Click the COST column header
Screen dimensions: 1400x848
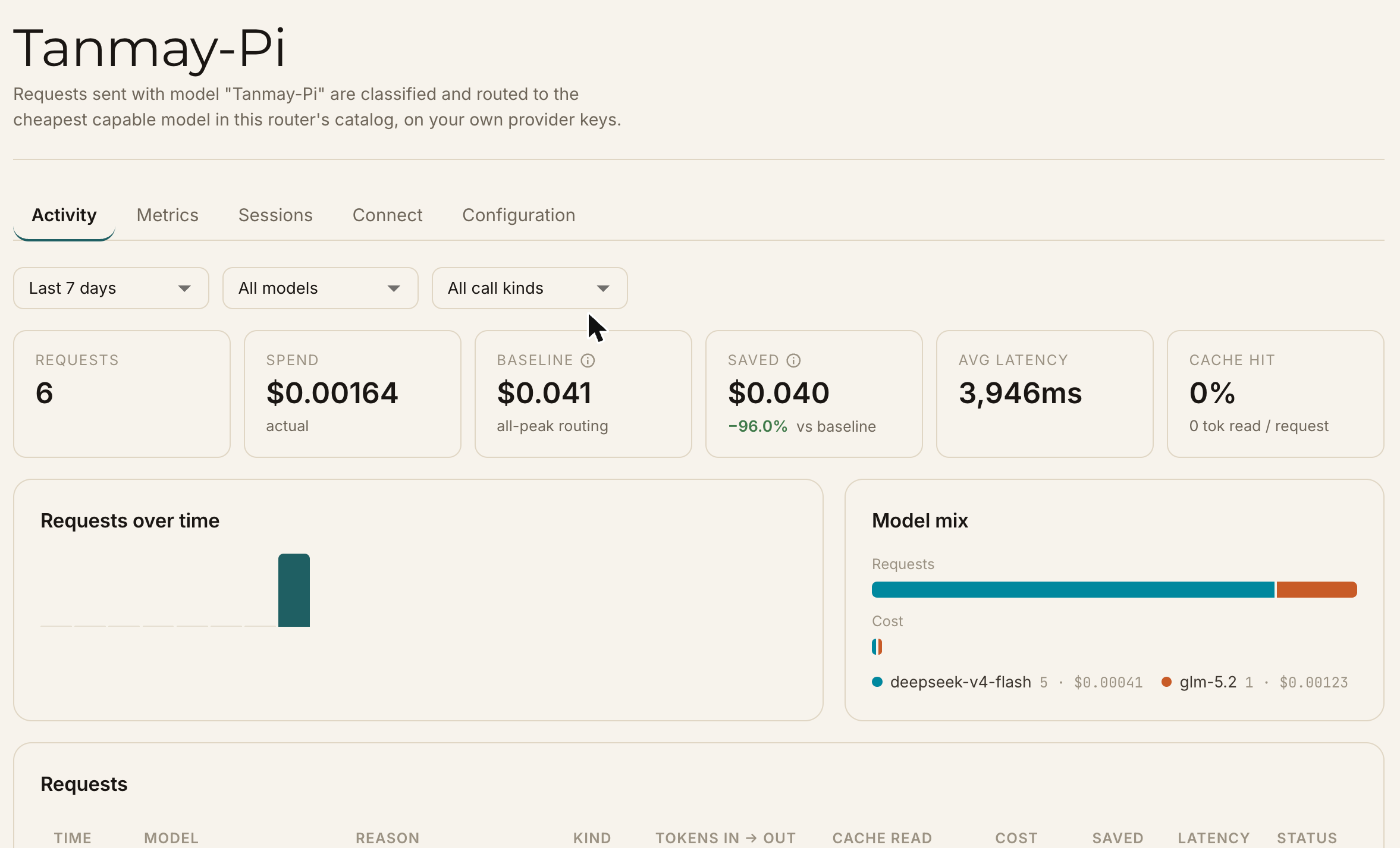tap(1016, 838)
